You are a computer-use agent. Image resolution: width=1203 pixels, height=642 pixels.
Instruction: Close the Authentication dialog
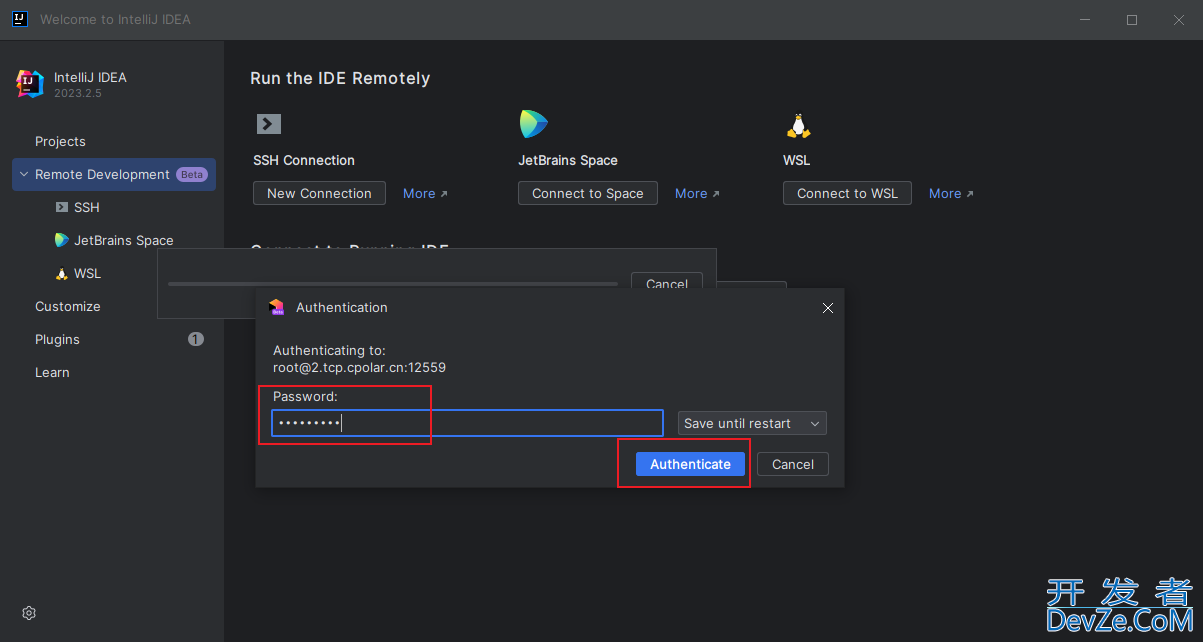(x=828, y=308)
